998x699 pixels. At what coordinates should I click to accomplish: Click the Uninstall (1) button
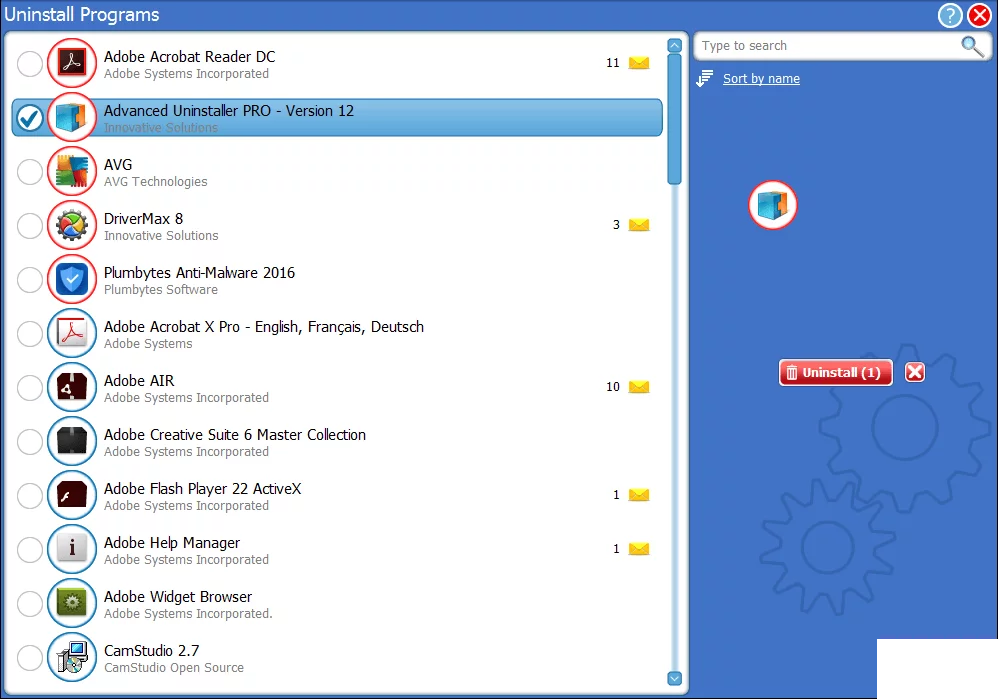pyautogui.click(x=836, y=372)
